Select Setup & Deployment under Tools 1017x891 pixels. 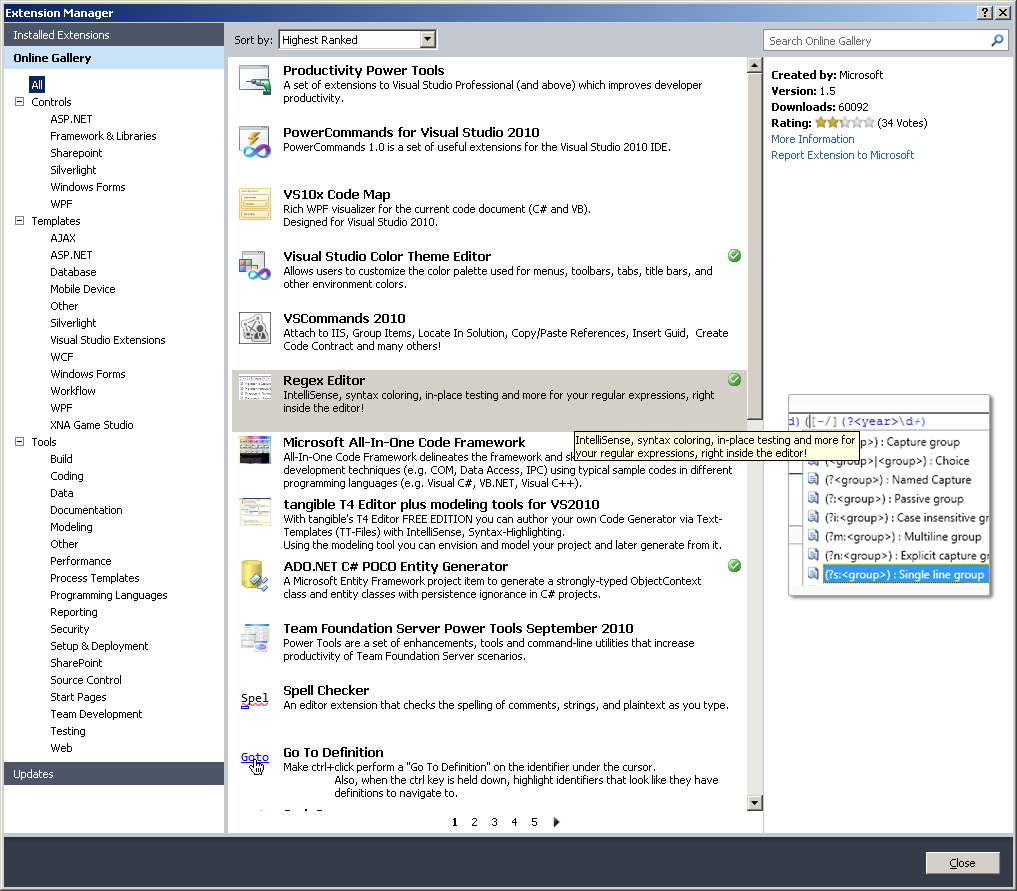(x=99, y=646)
